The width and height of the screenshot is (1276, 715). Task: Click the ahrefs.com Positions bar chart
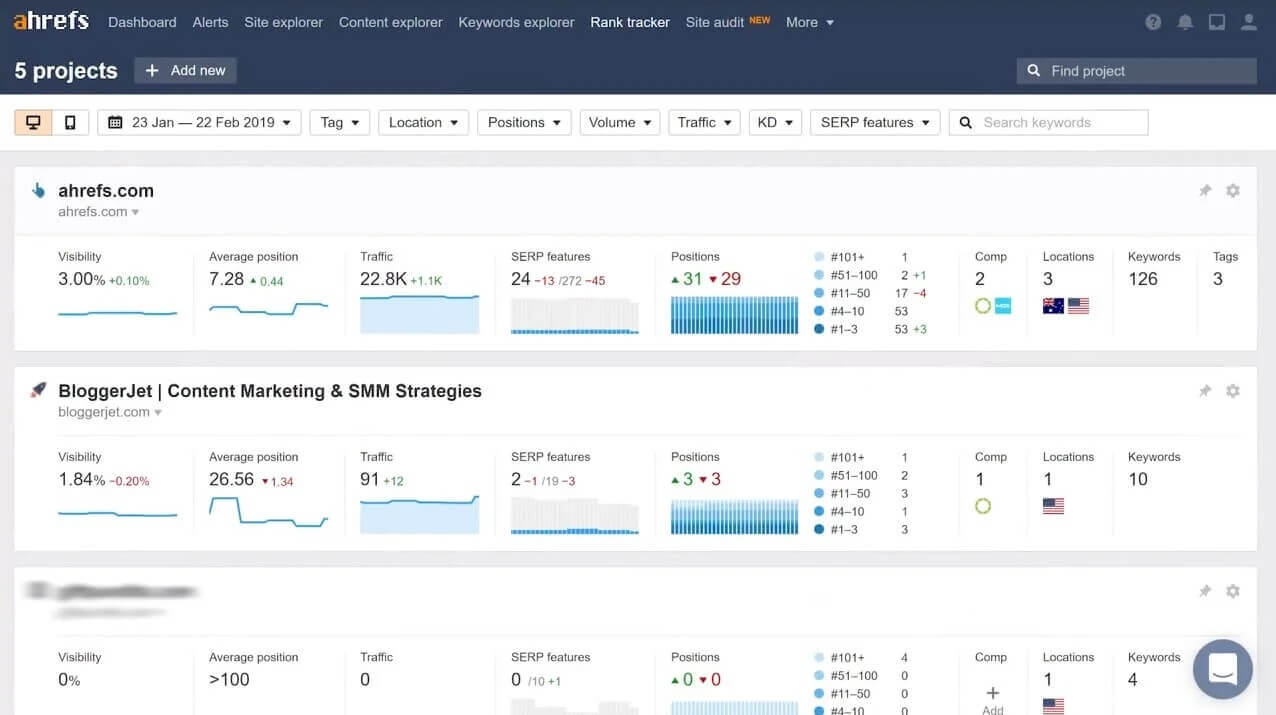(735, 315)
